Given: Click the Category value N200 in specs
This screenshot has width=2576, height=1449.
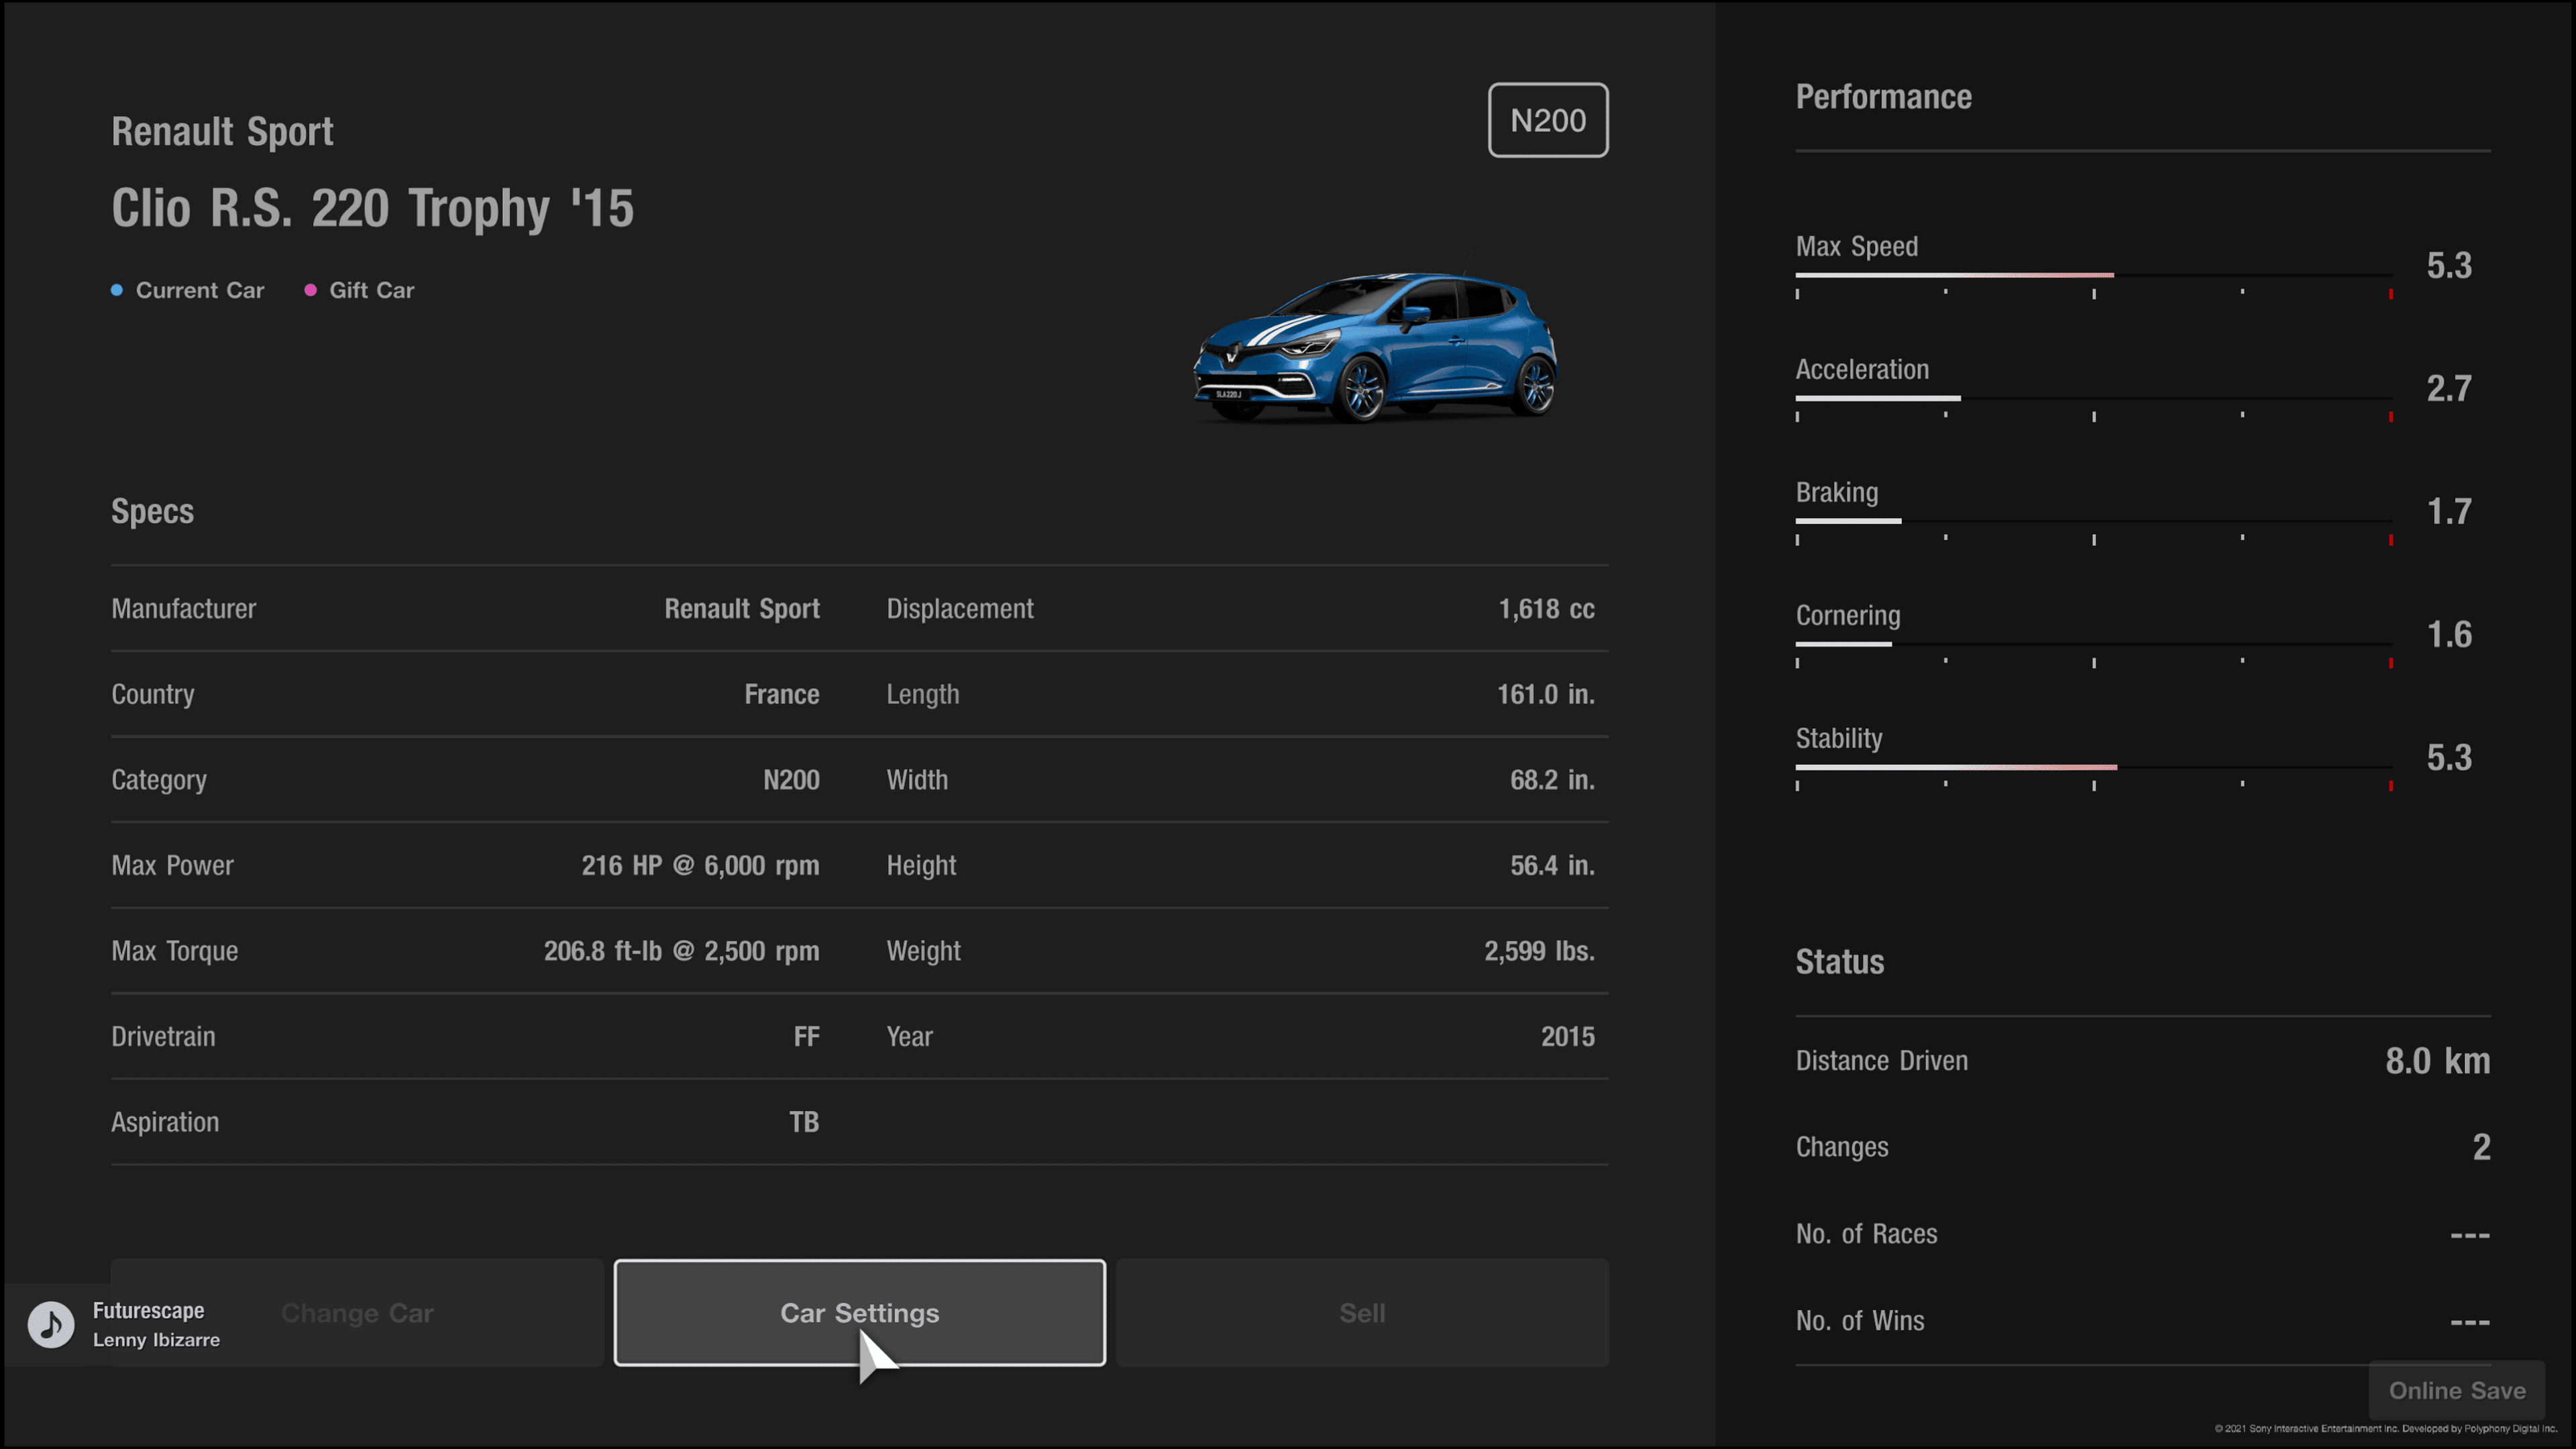Looking at the screenshot, I should pyautogui.click(x=791, y=780).
